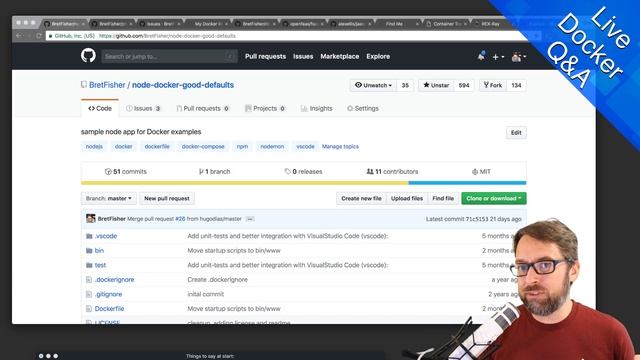Open the docker topic tag

[123, 147]
